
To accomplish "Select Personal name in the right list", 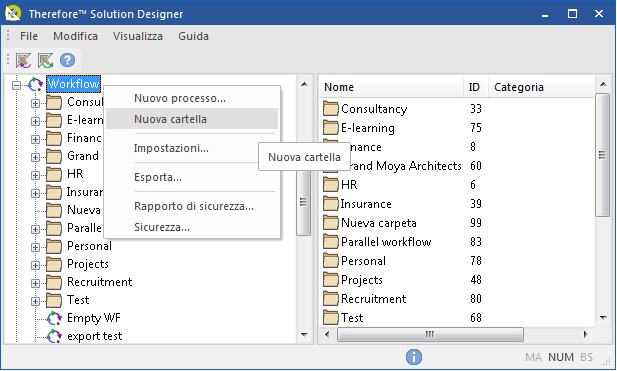I will (363, 261).
